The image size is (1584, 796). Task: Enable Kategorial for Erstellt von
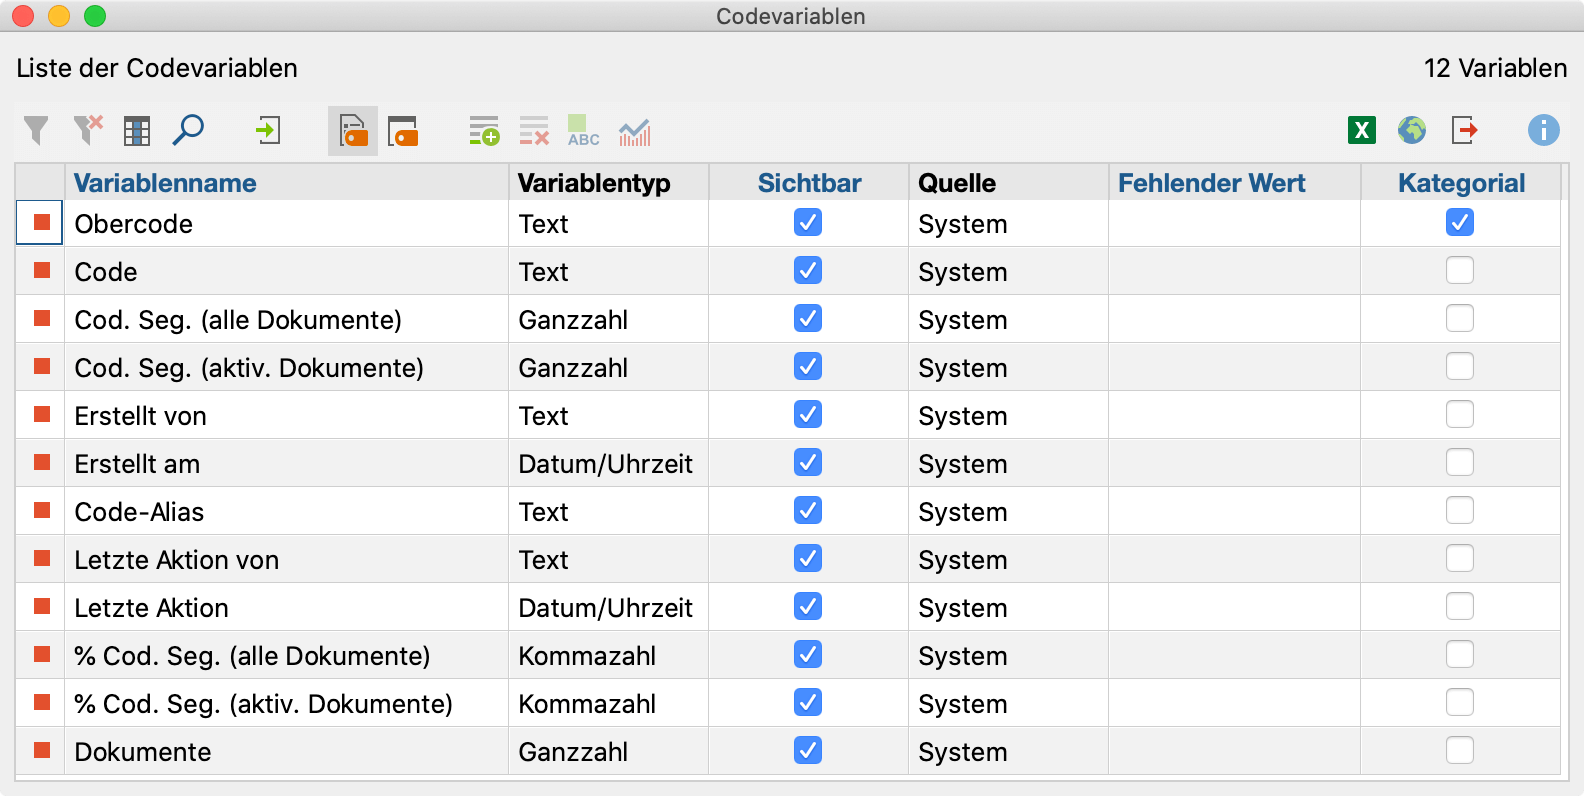point(1460,414)
